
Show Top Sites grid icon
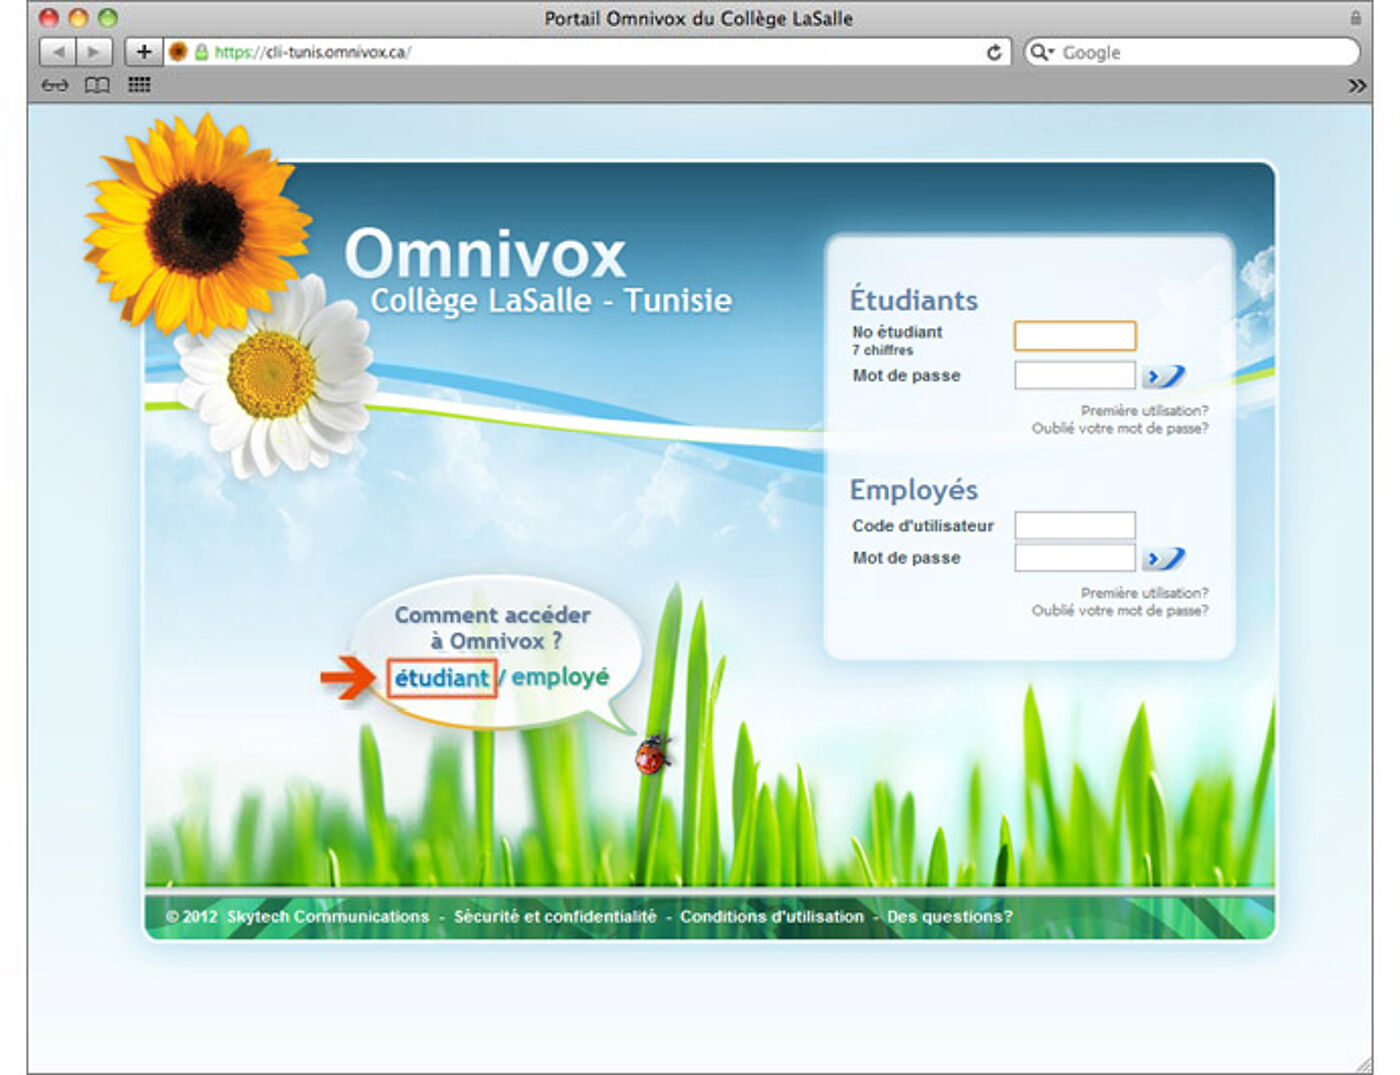coord(139,85)
